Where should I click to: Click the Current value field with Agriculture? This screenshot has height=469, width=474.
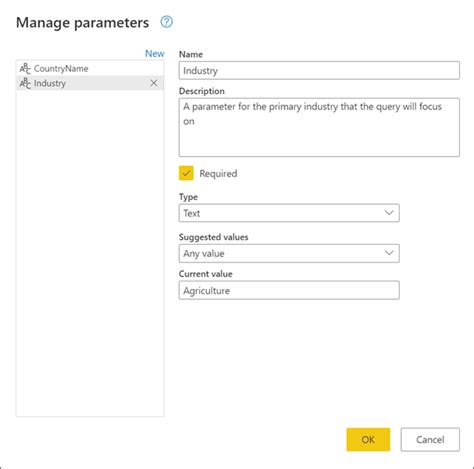point(289,290)
